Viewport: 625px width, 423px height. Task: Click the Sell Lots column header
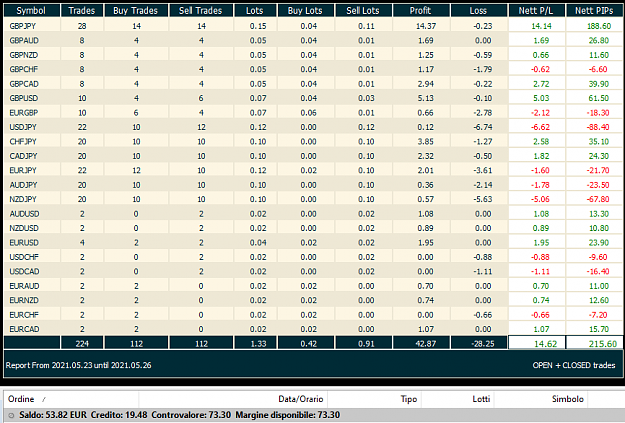pyautogui.click(x=364, y=10)
